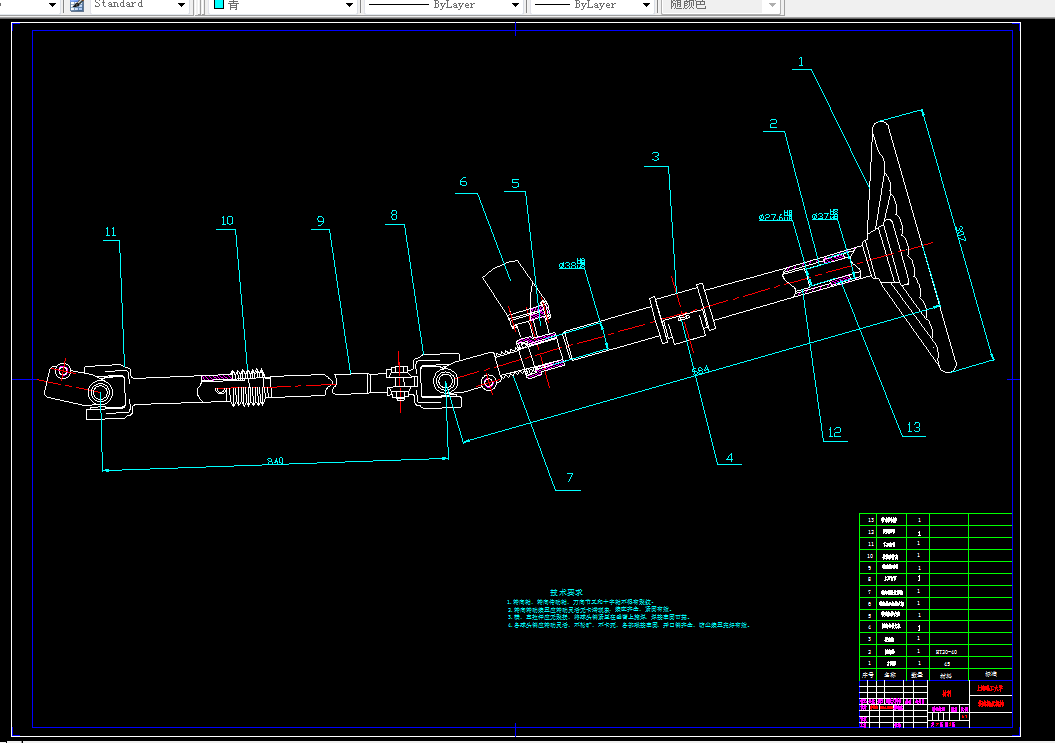The width and height of the screenshot is (1055, 743).
Task: Open the color control dropdown showing 青
Action: 349,5
